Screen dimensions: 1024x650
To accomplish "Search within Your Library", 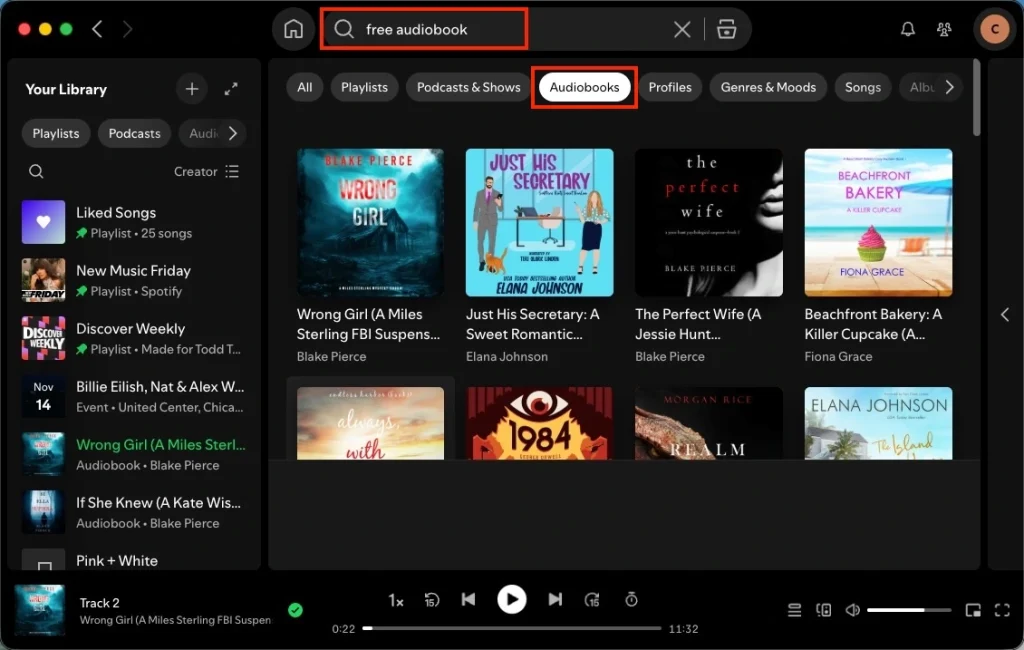I will [36, 171].
